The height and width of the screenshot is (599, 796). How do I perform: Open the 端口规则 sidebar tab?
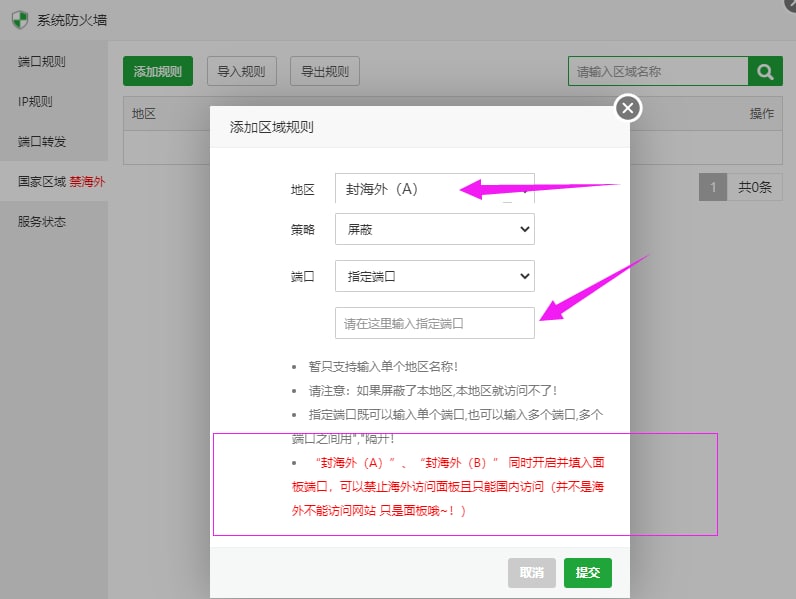(x=42, y=62)
